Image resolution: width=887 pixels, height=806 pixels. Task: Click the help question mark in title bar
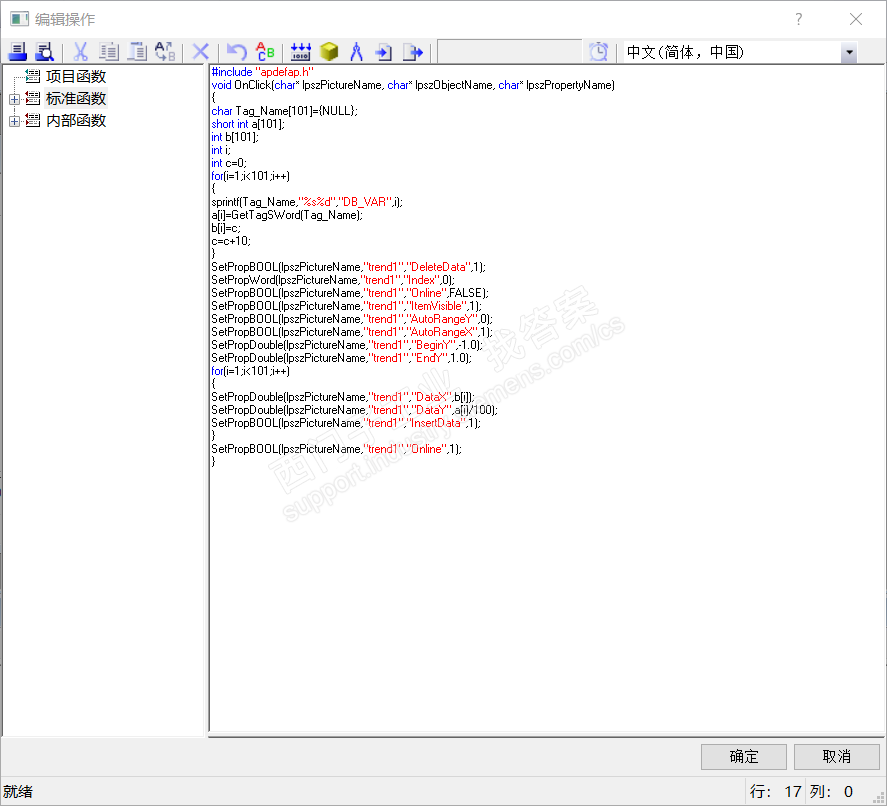coord(798,19)
